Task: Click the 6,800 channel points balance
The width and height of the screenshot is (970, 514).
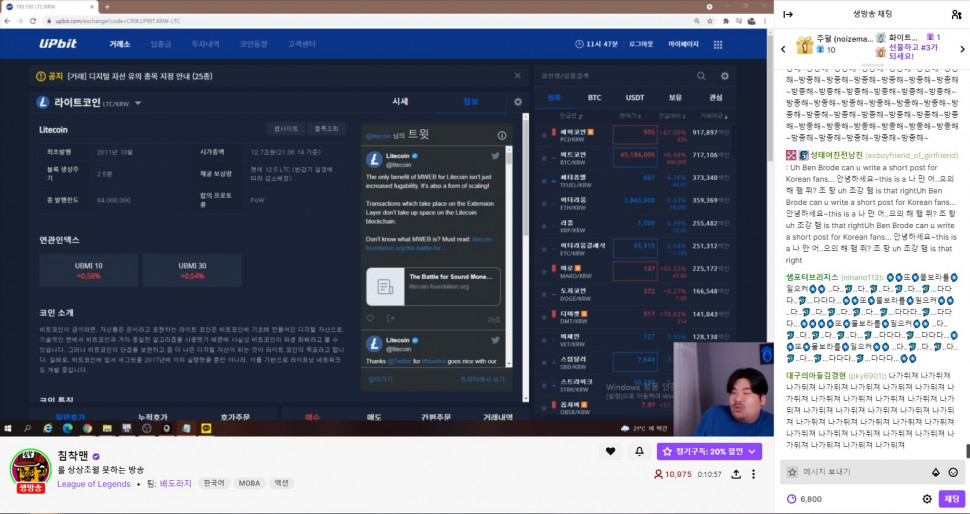Action: tap(804, 499)
